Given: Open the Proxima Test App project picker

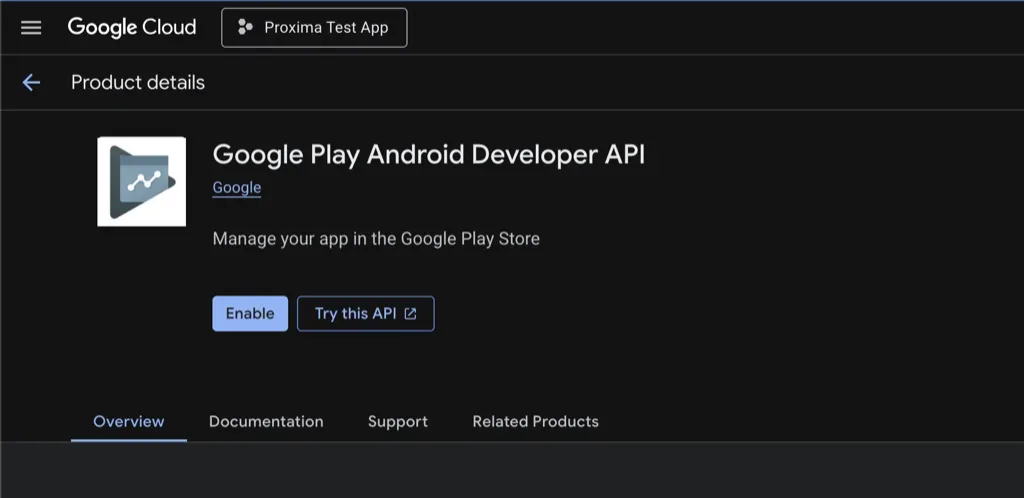Looking at the screenshot, I should coord(314,27).
